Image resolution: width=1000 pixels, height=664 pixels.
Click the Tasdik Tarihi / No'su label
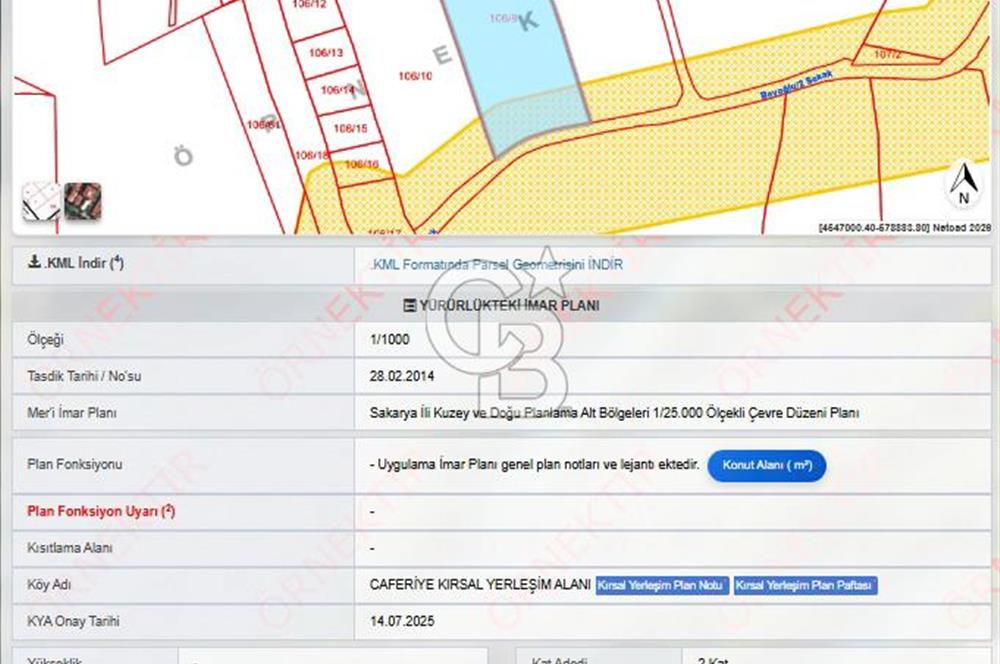(x=84, y=376)
